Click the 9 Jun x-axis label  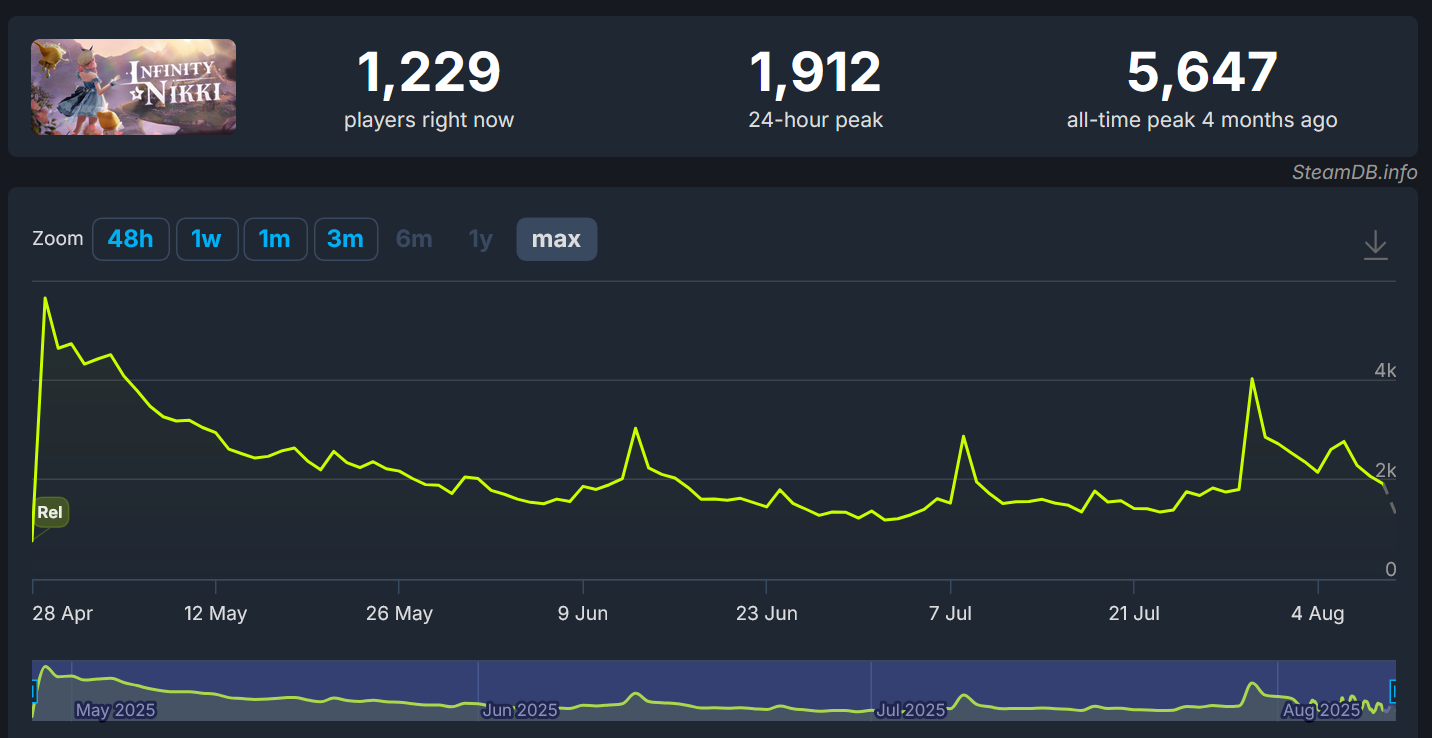click(x=583, y=613)
